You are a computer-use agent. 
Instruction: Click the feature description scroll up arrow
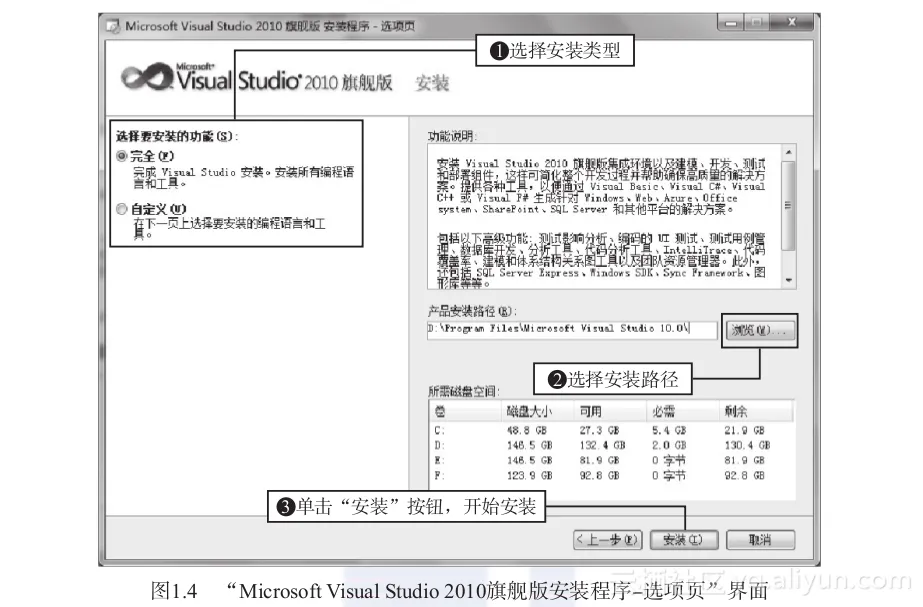tap(789, 152)
